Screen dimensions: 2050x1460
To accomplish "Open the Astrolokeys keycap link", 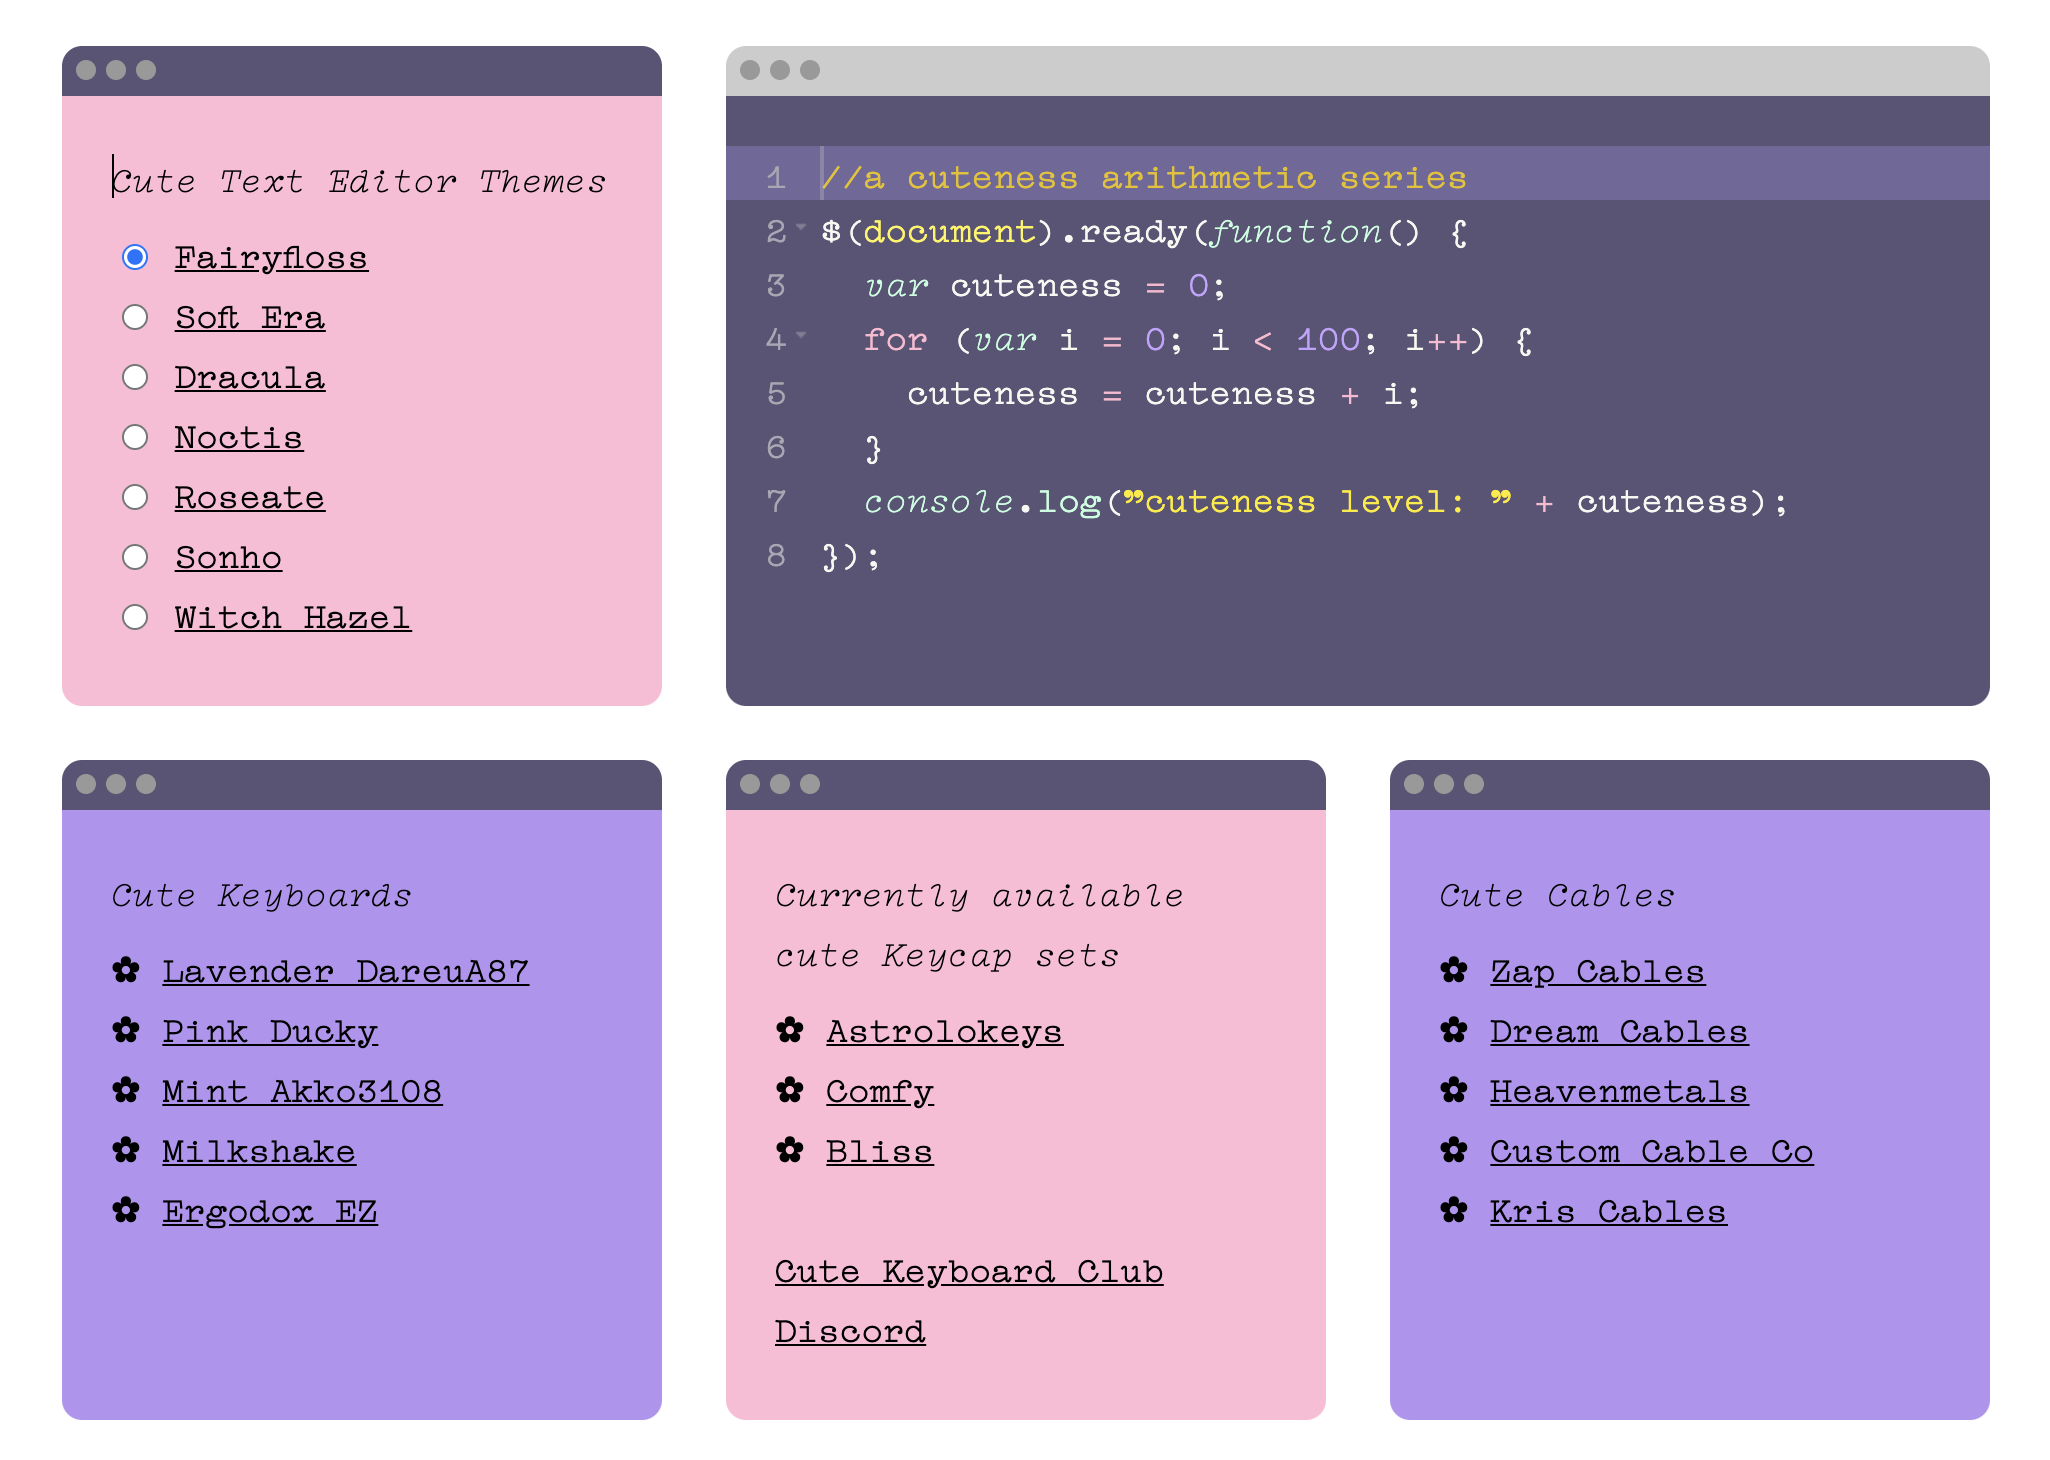I will [945, 1032].
